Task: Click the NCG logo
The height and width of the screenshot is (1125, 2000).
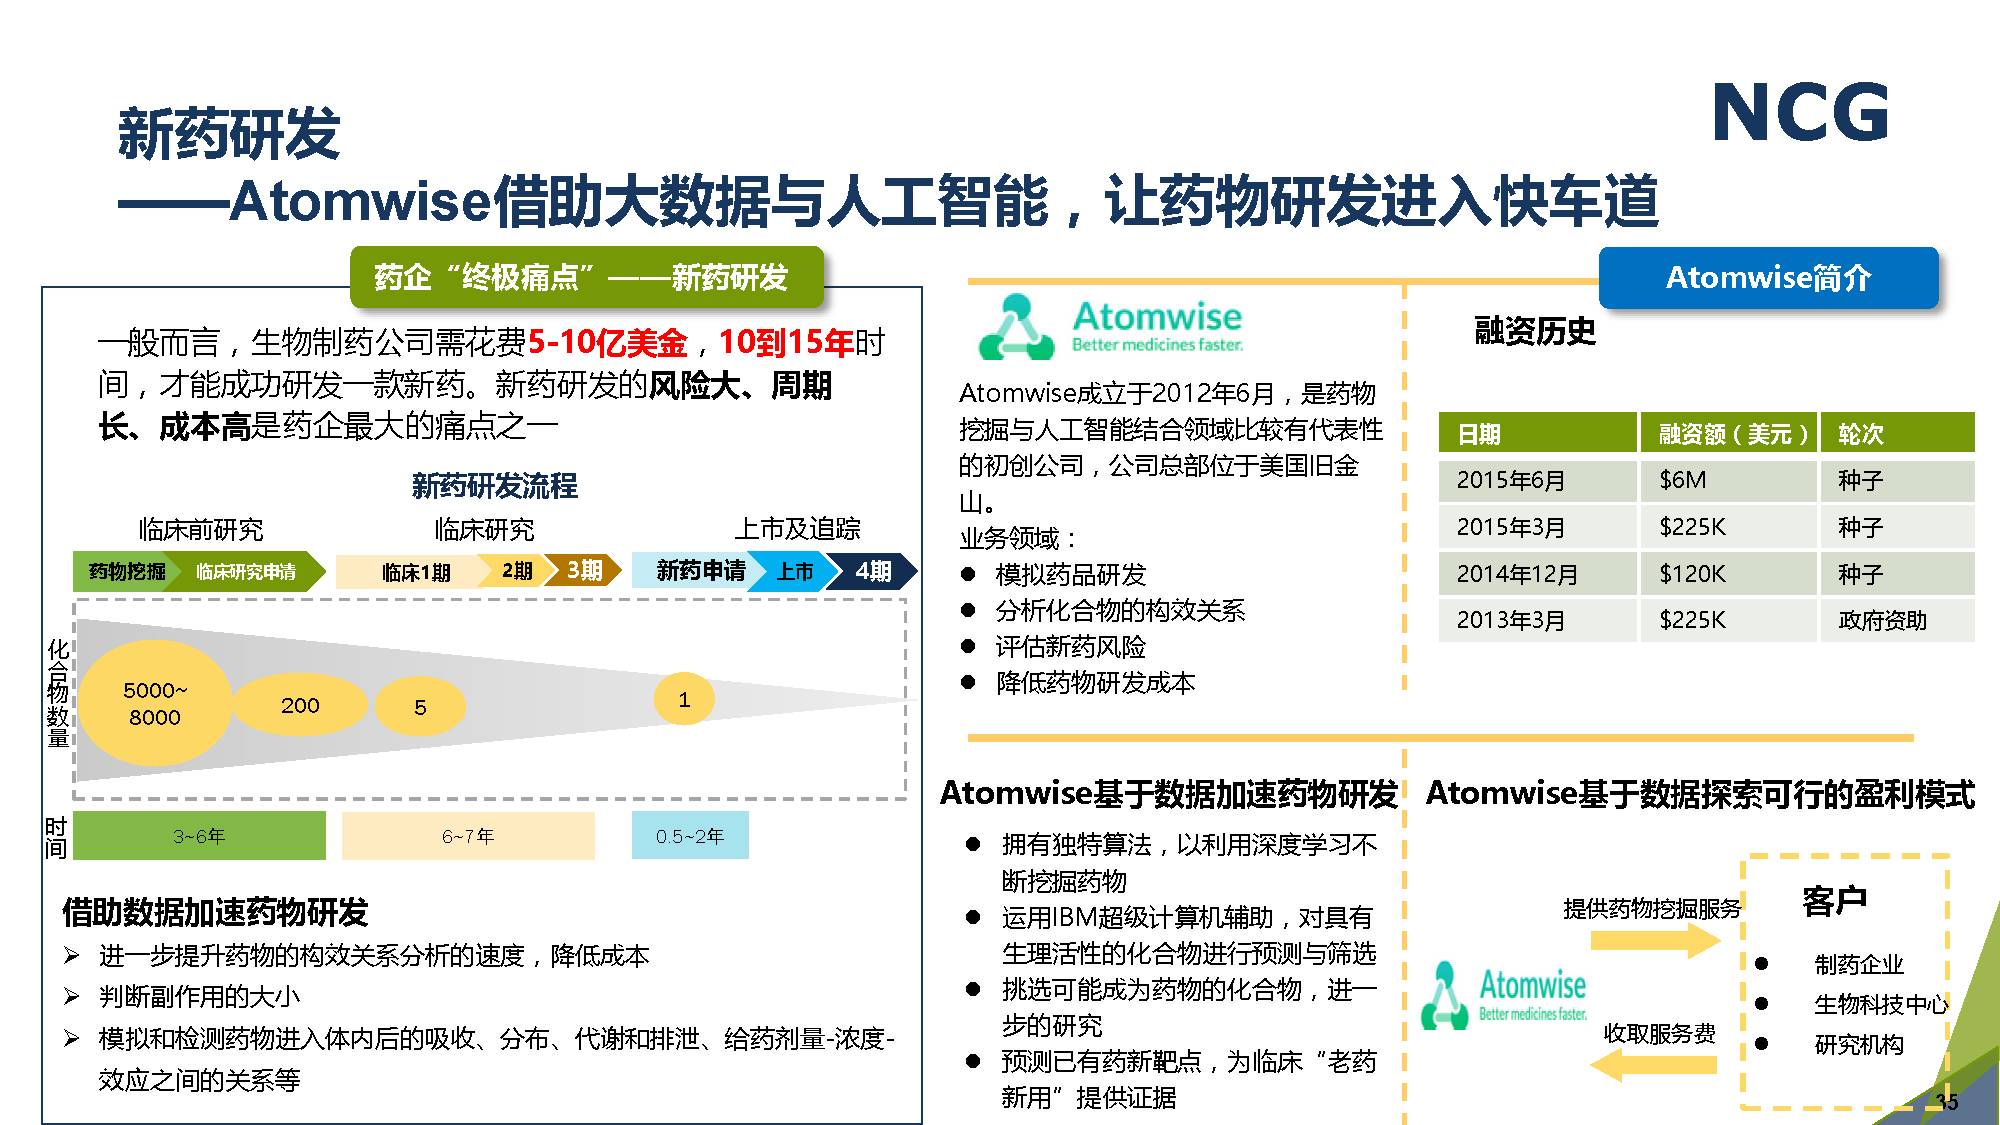Action: point(1800,112)
